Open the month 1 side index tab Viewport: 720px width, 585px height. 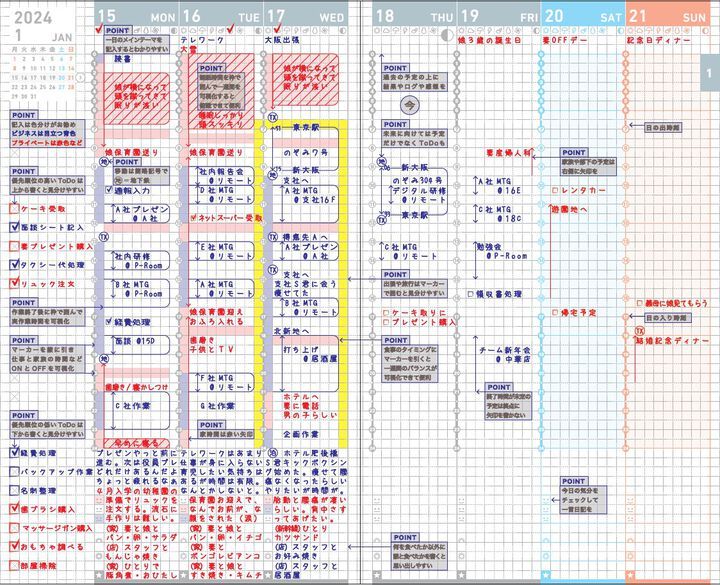710,73
